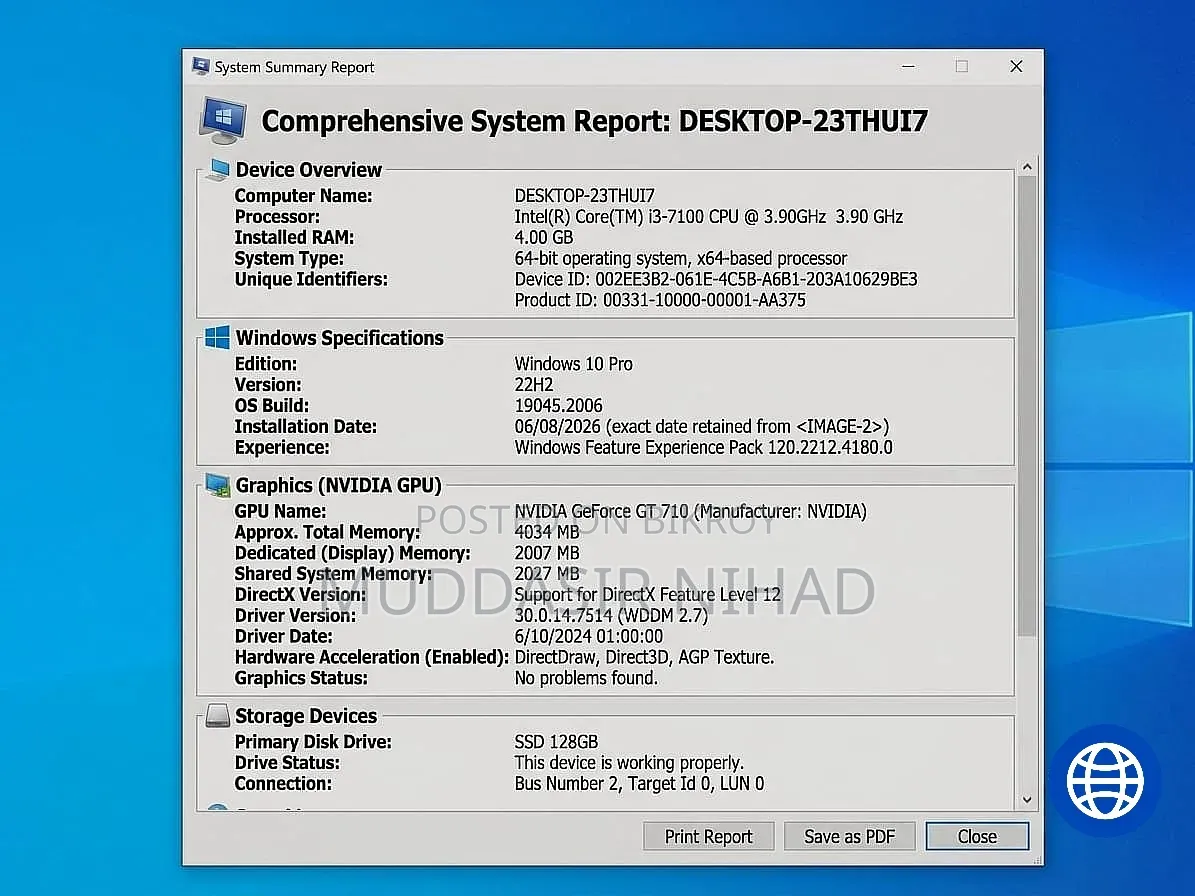
Task: Click driver version 30.0.14.7514 value
Action: click(611, 616)
